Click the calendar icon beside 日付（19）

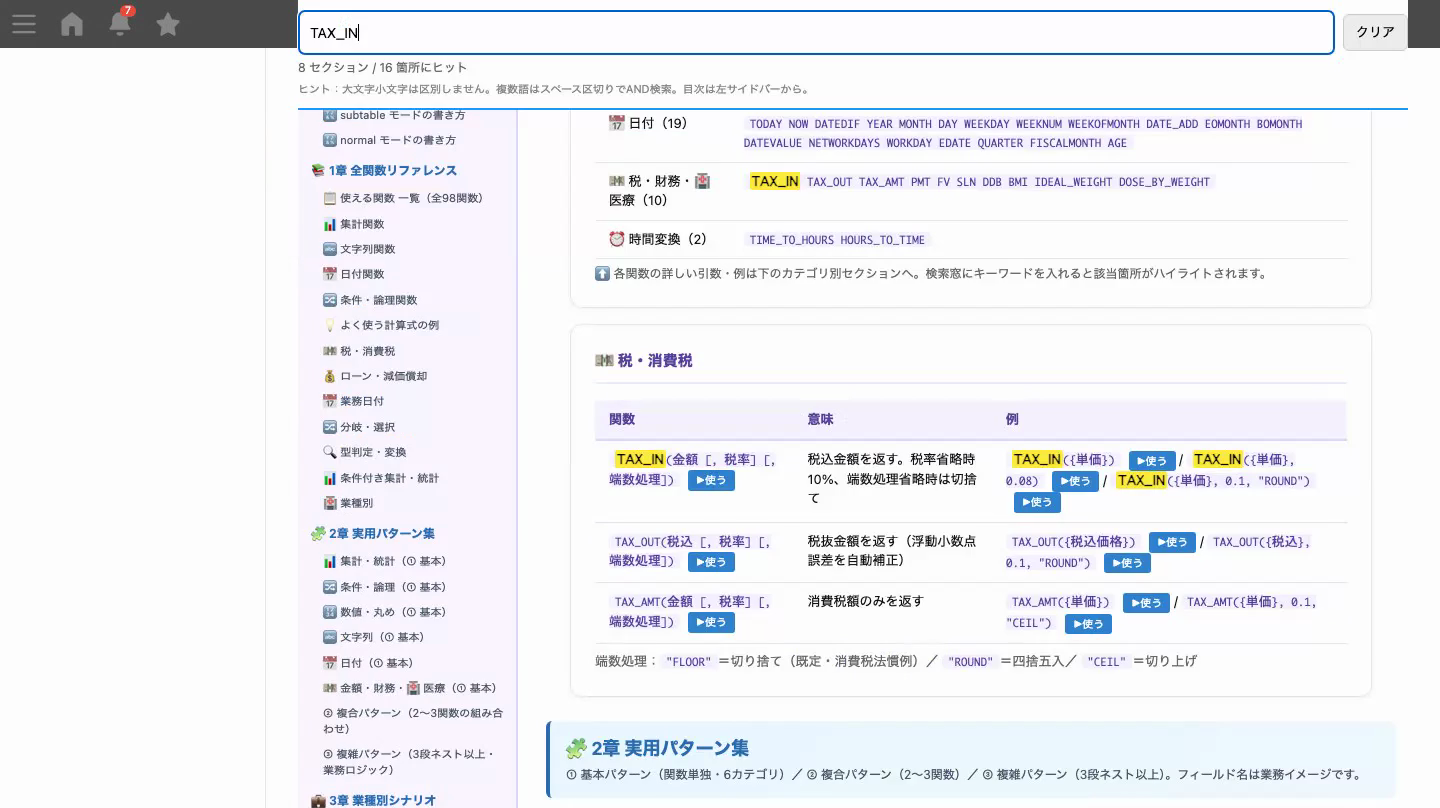pyautogui.click(x=616, y=123)
